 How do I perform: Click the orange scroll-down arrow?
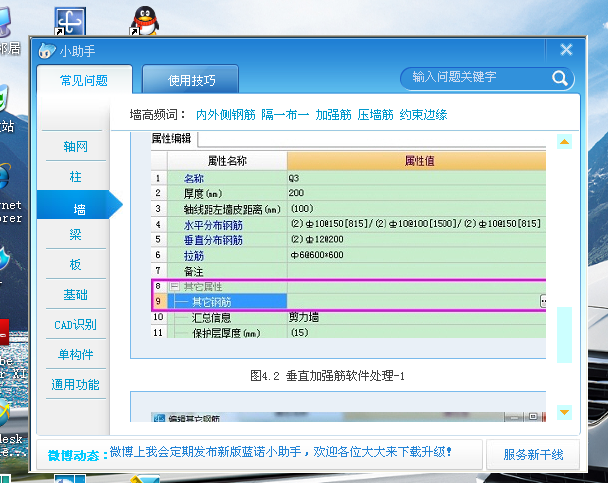[564, 412]
